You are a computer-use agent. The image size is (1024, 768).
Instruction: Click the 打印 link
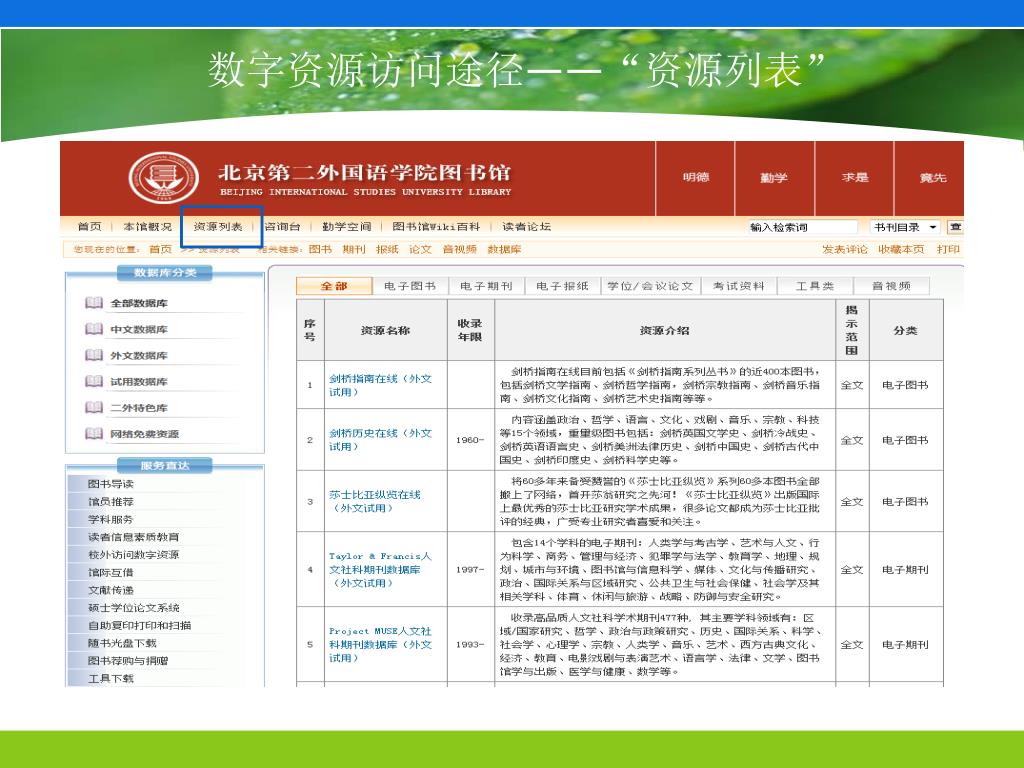pyautogui.click(x=948, y=249)
